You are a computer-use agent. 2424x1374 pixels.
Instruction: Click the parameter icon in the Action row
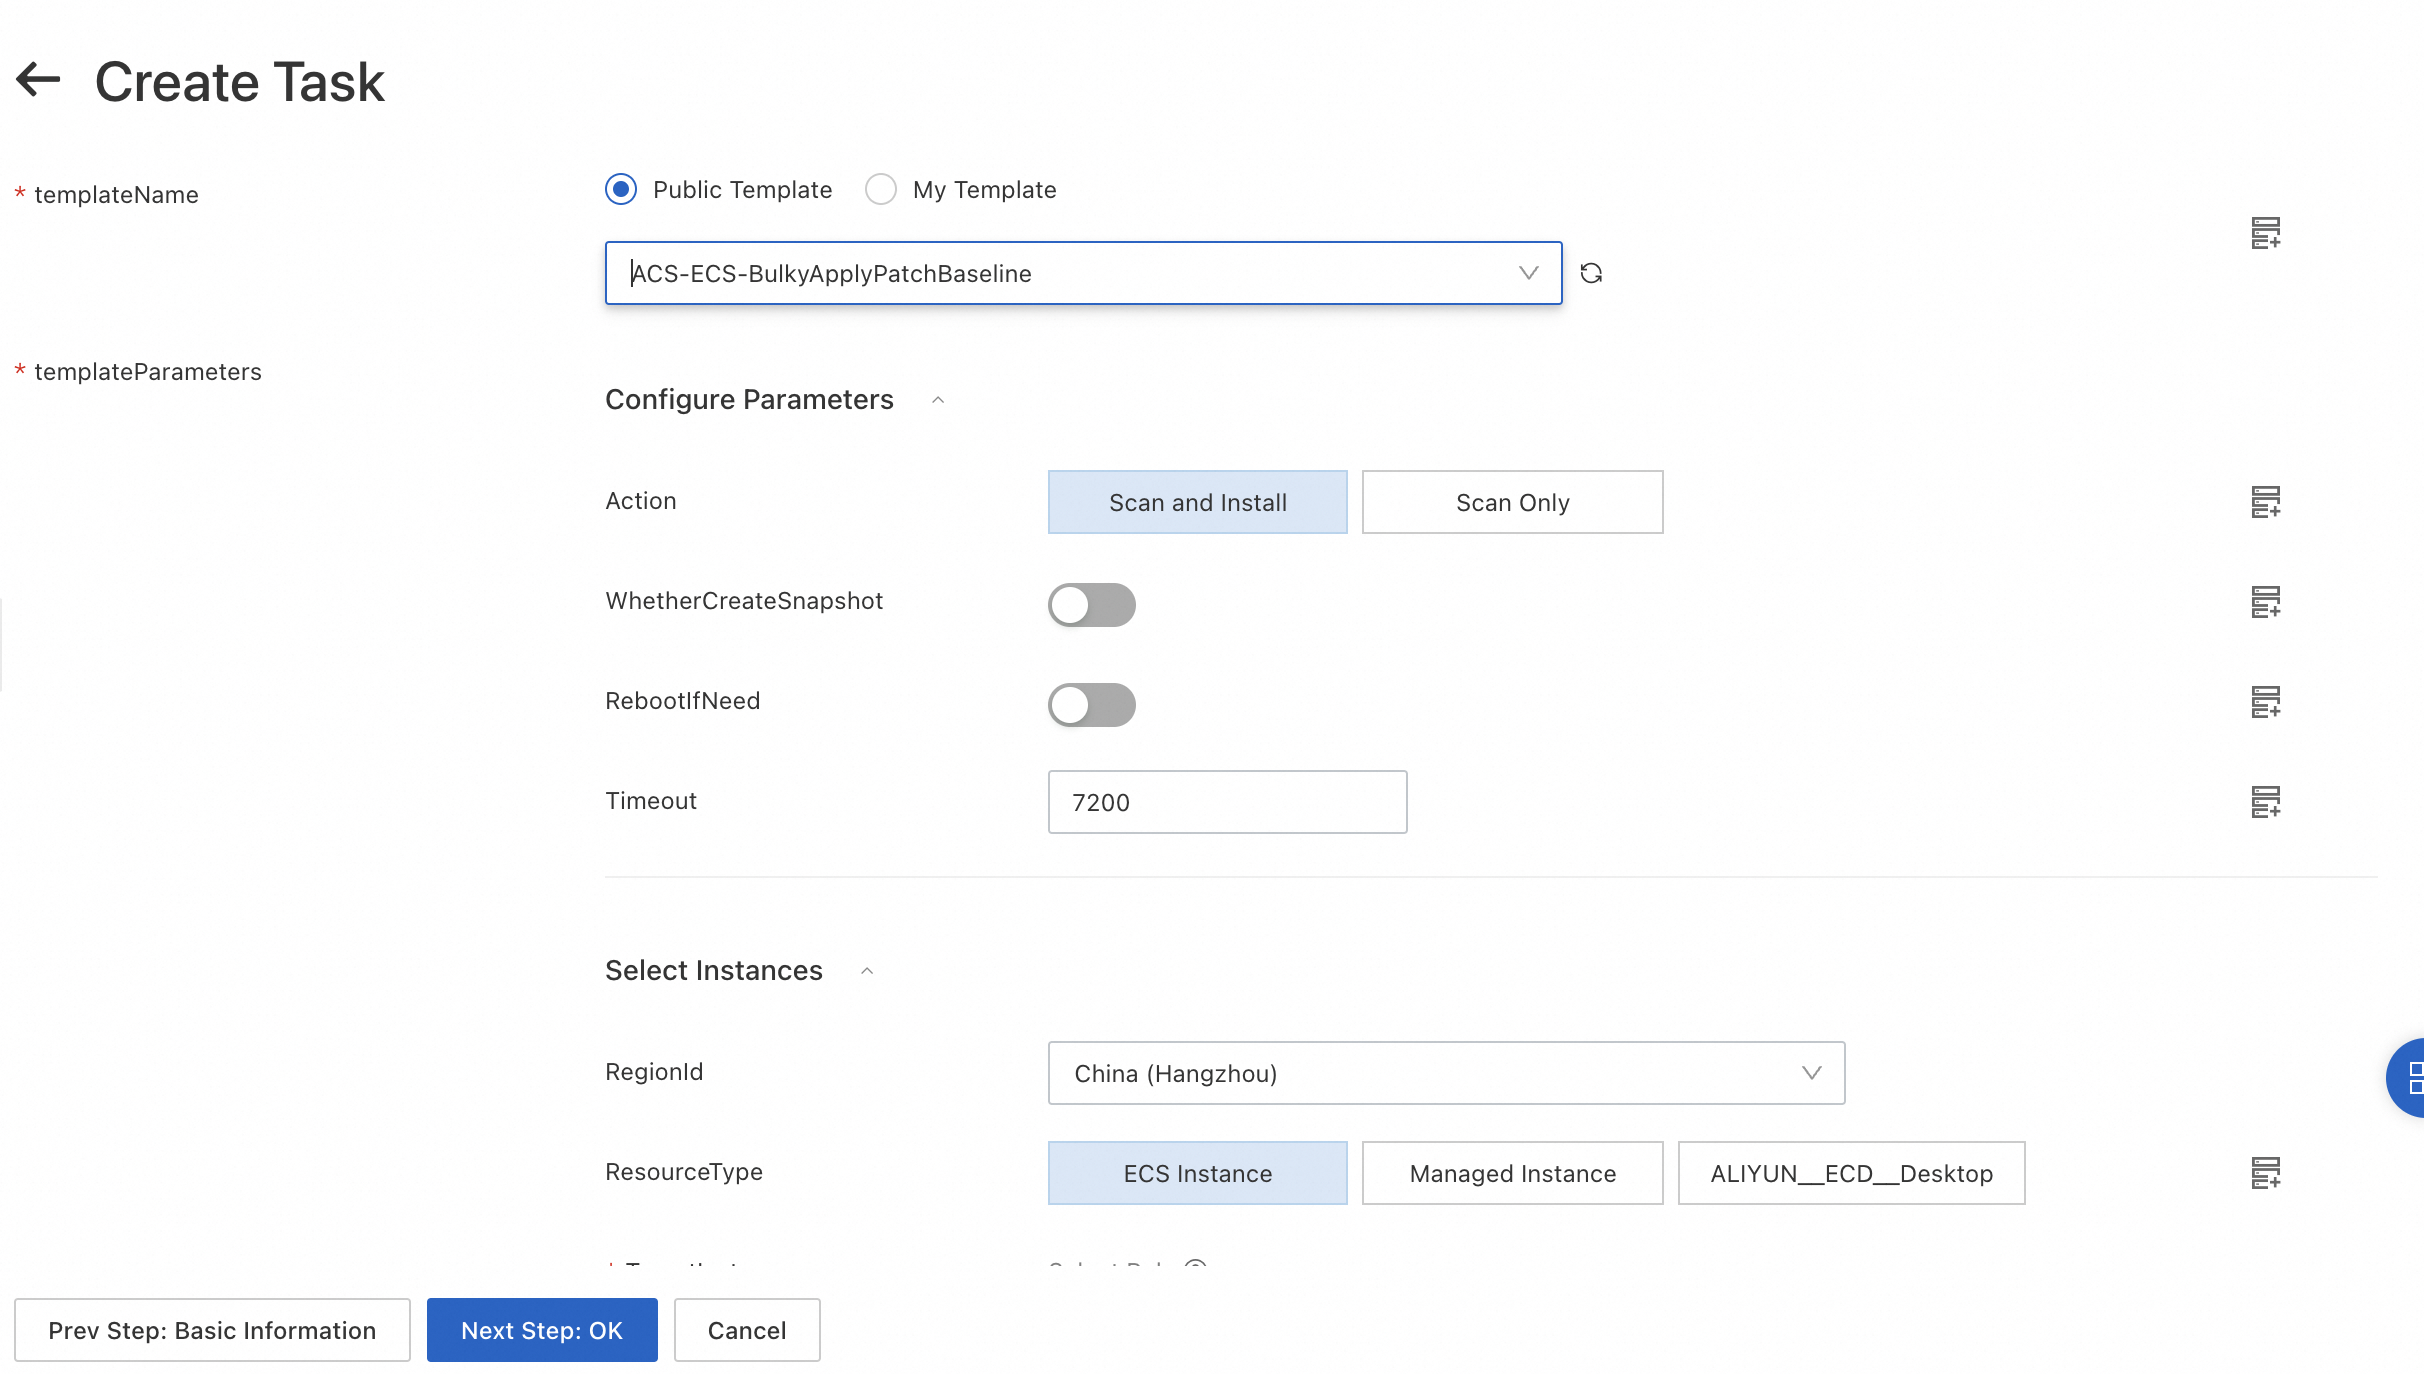click(x=2265, y=502)
